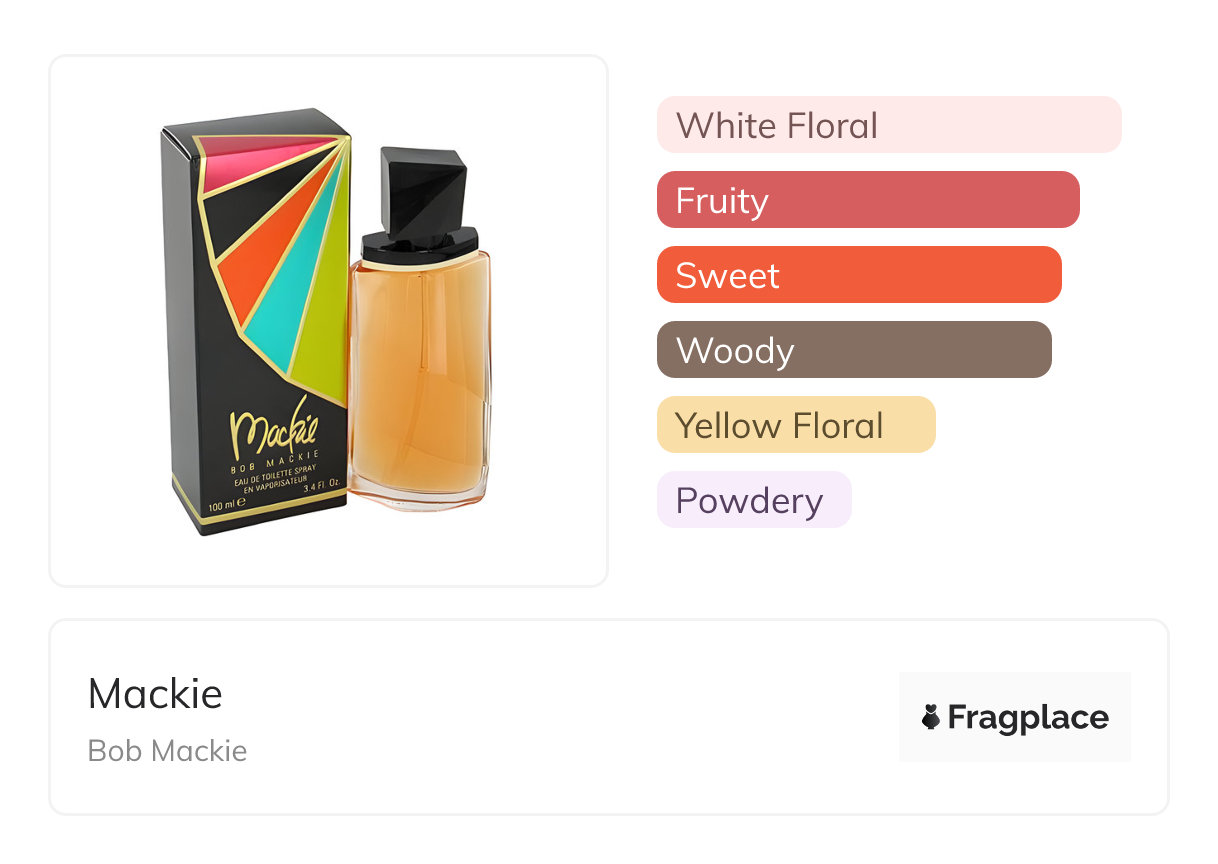Click the gold Mackie script on box

pos(272,428)
